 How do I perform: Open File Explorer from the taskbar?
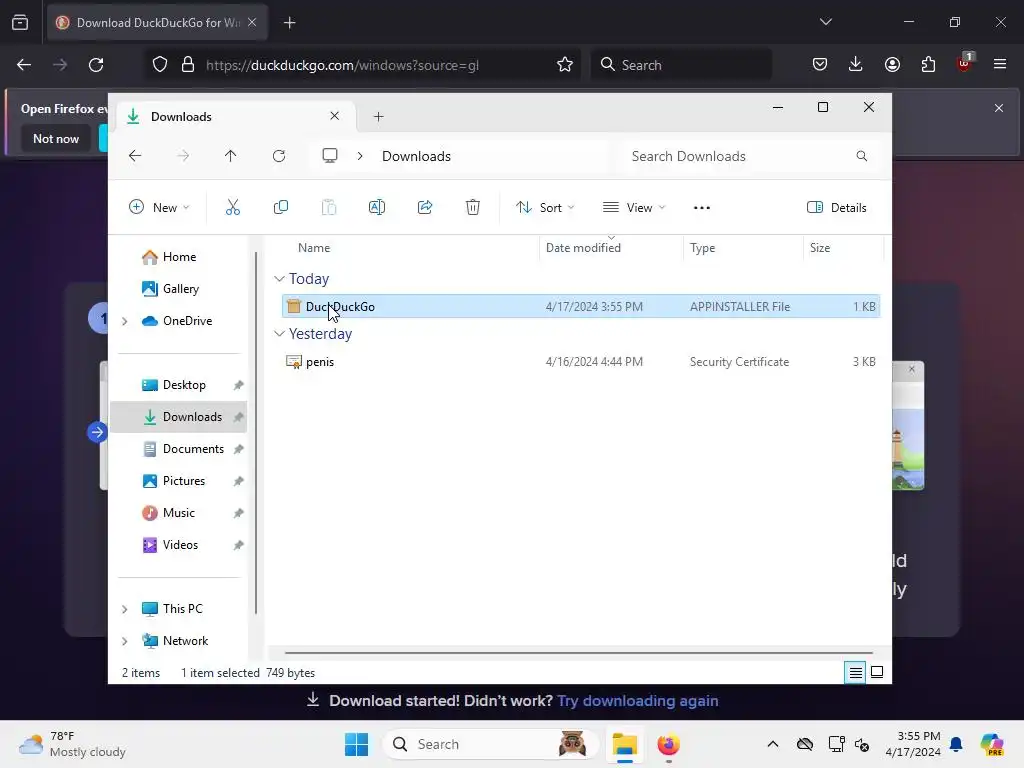(x=624, y=744)
